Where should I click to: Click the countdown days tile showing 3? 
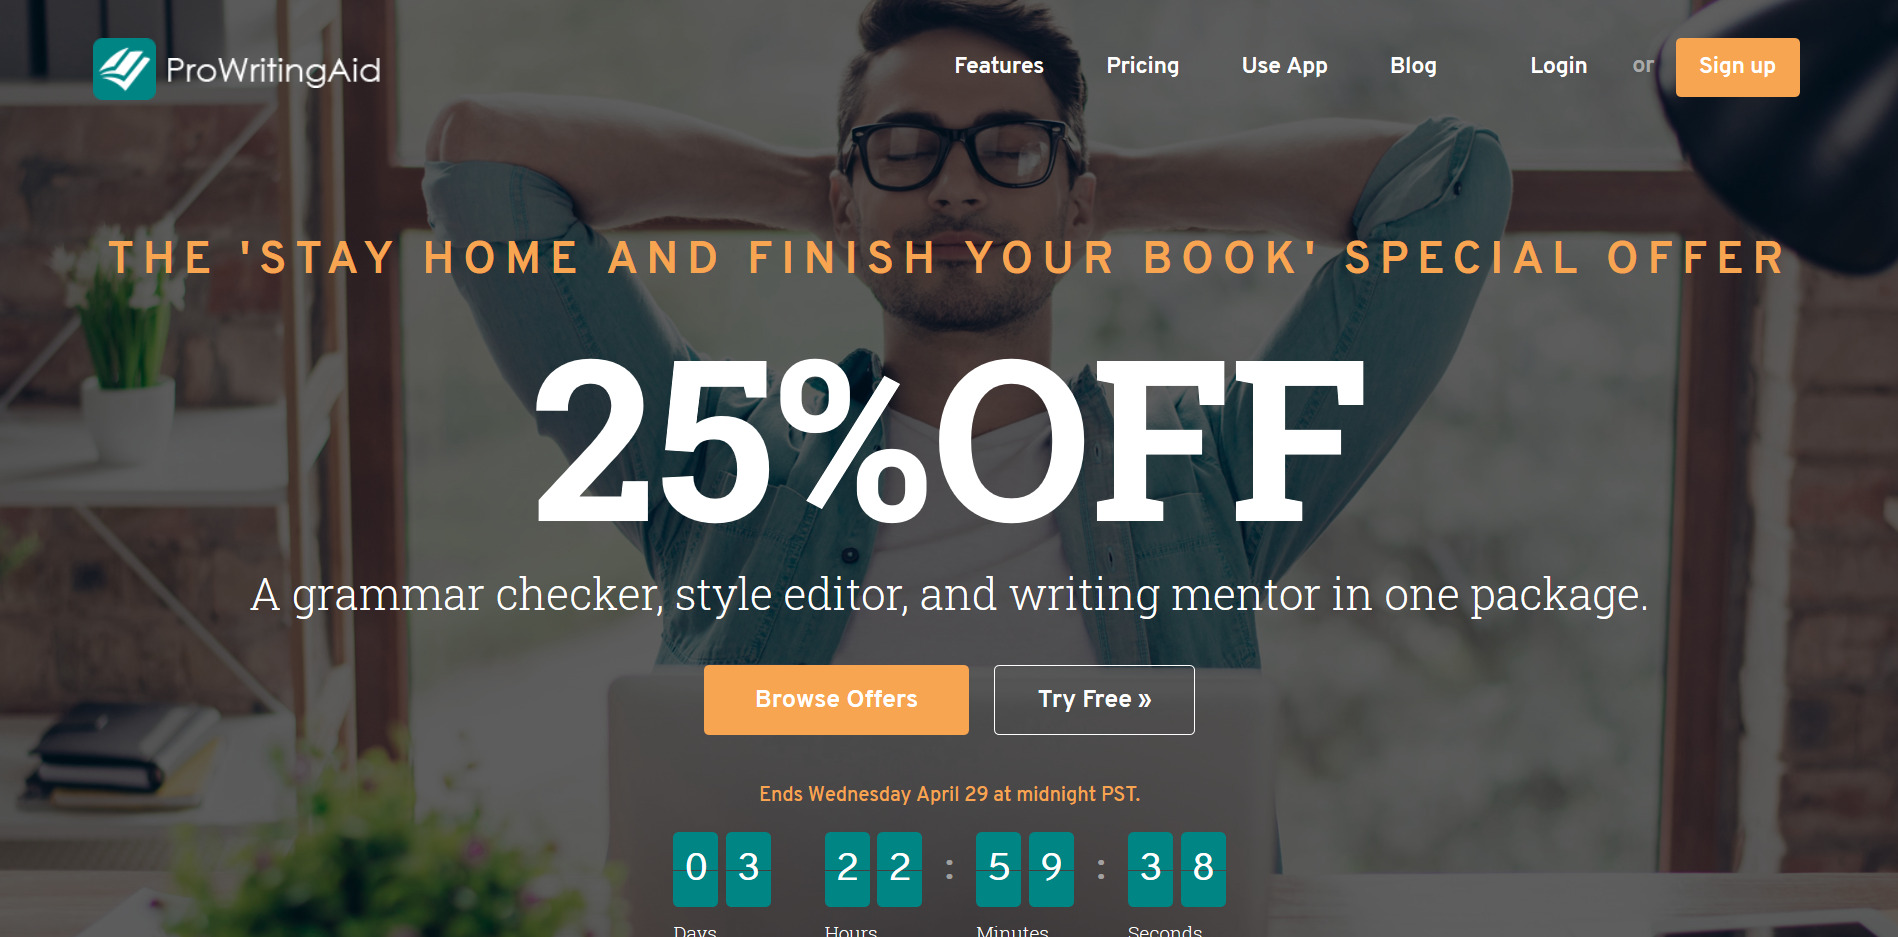click(748, 869)
